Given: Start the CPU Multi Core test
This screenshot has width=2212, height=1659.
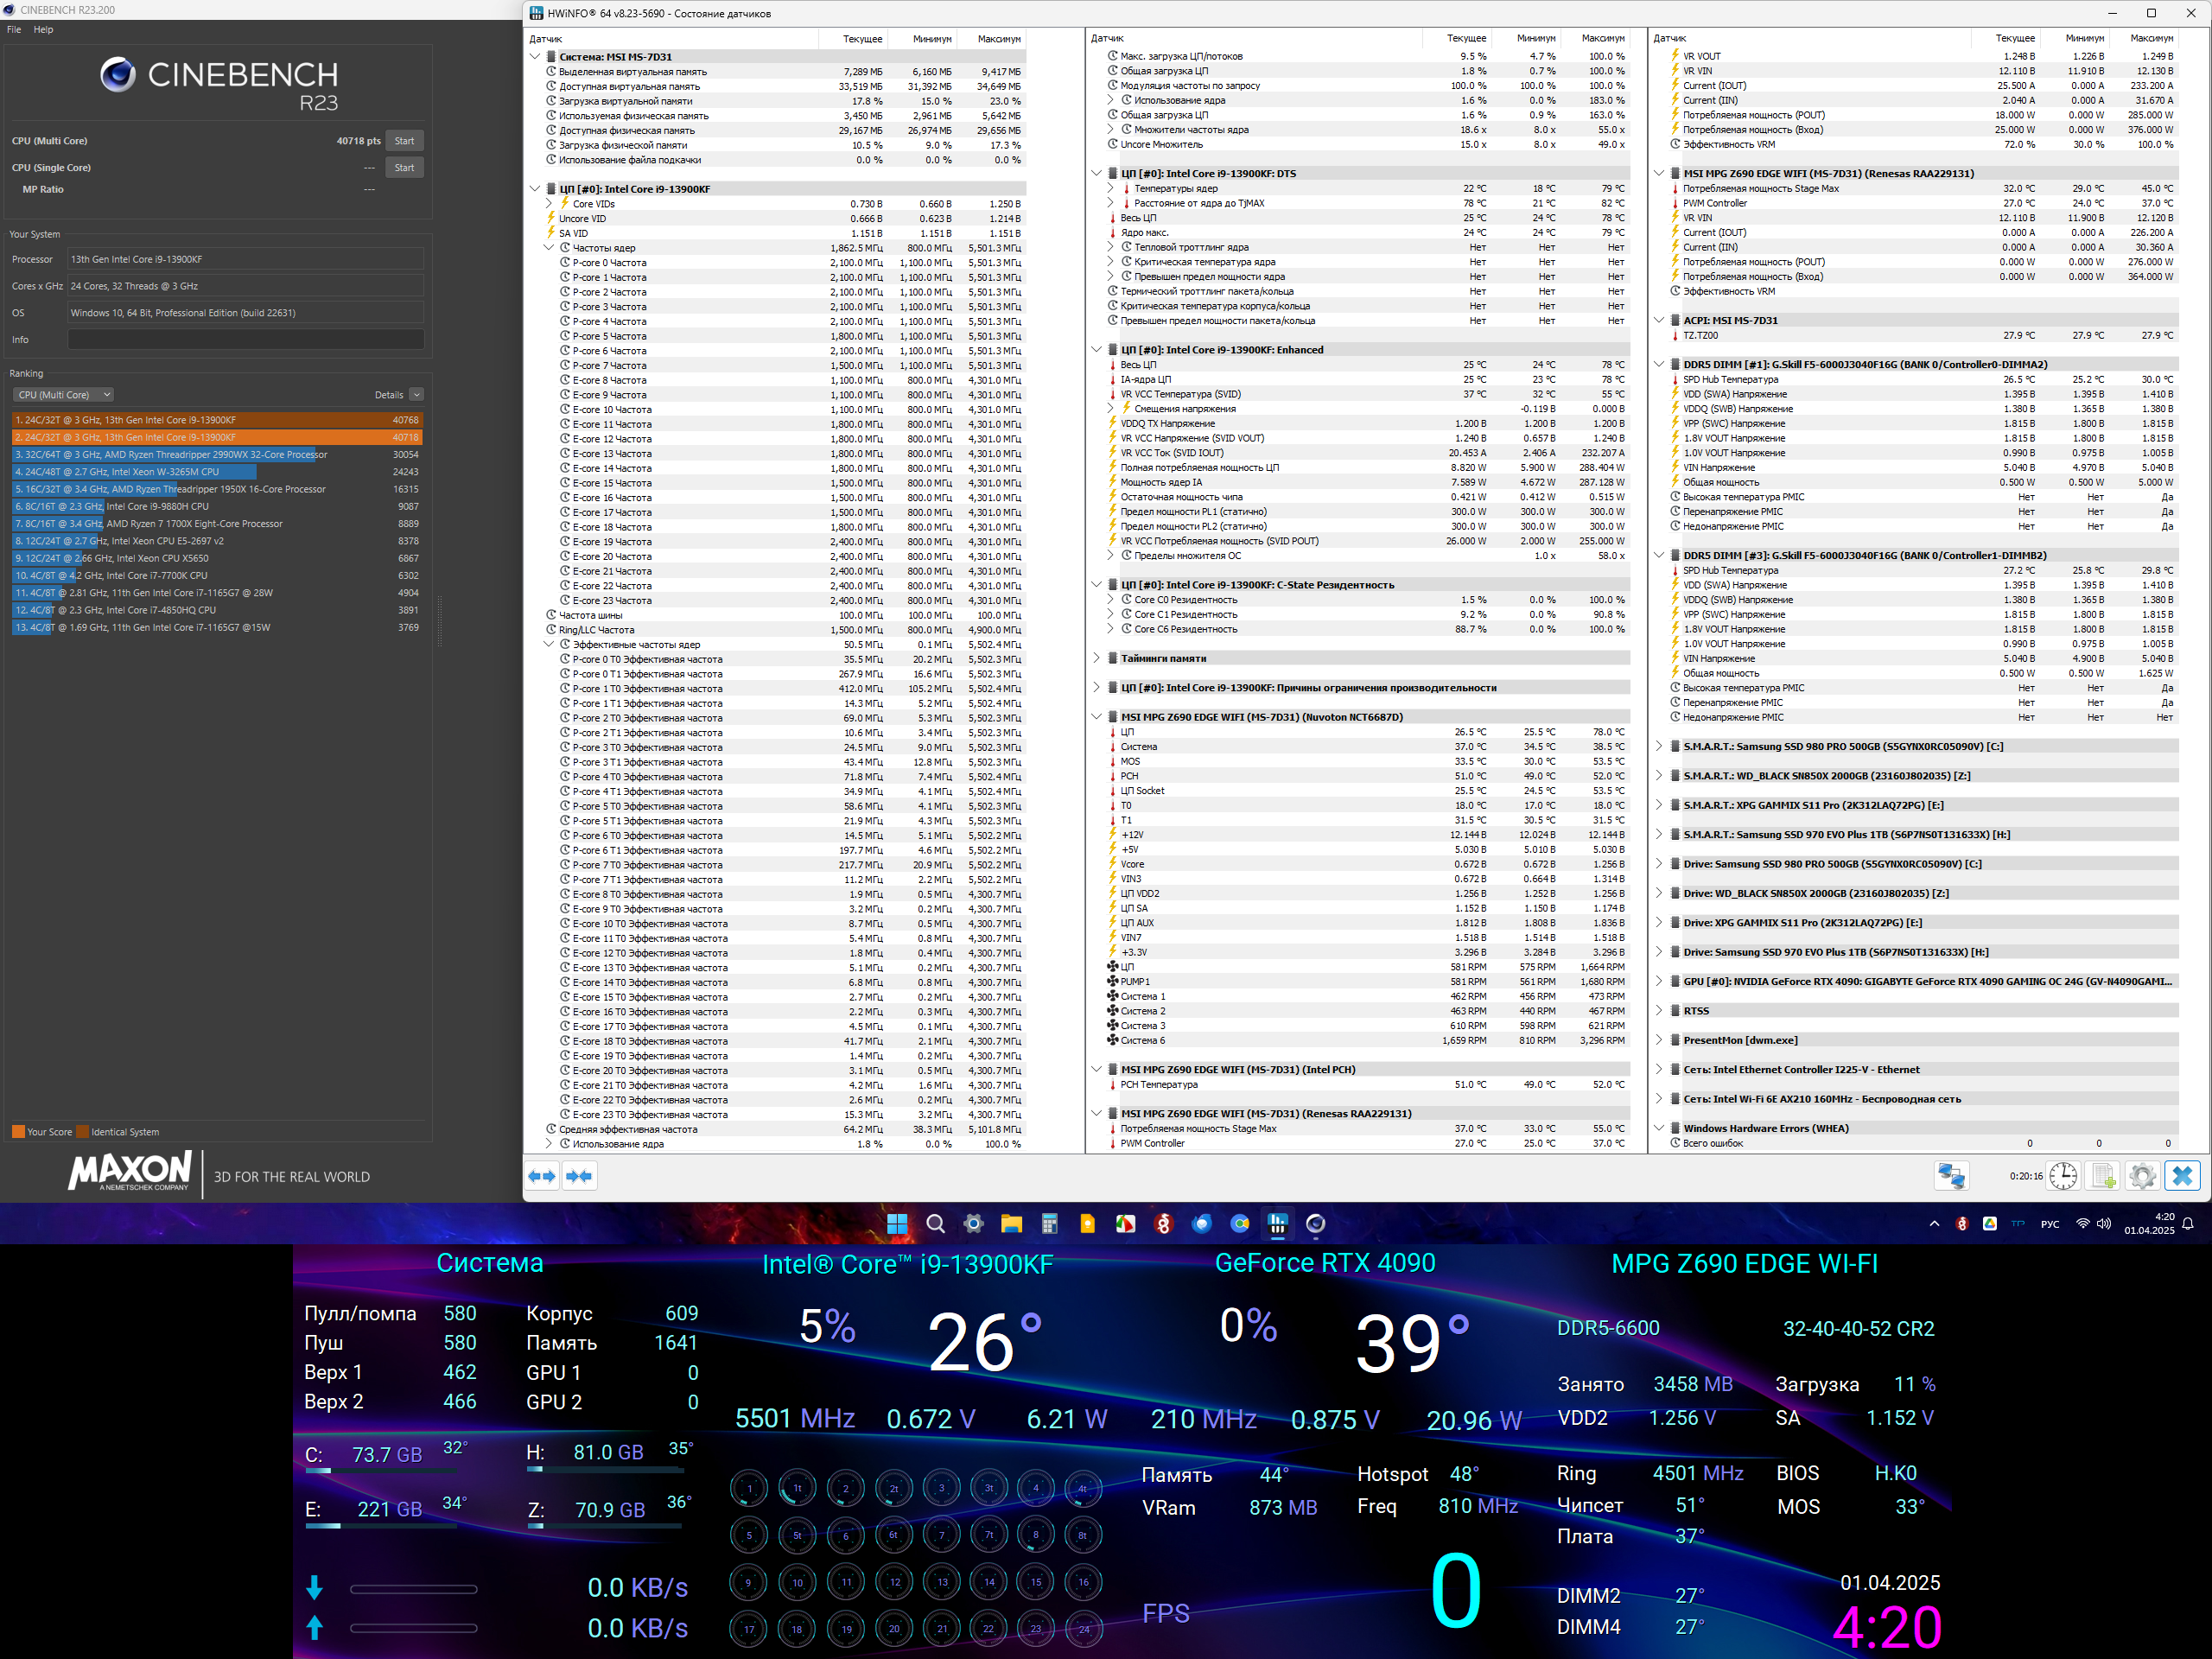Looking at the screenshot, I should point(404,141).
